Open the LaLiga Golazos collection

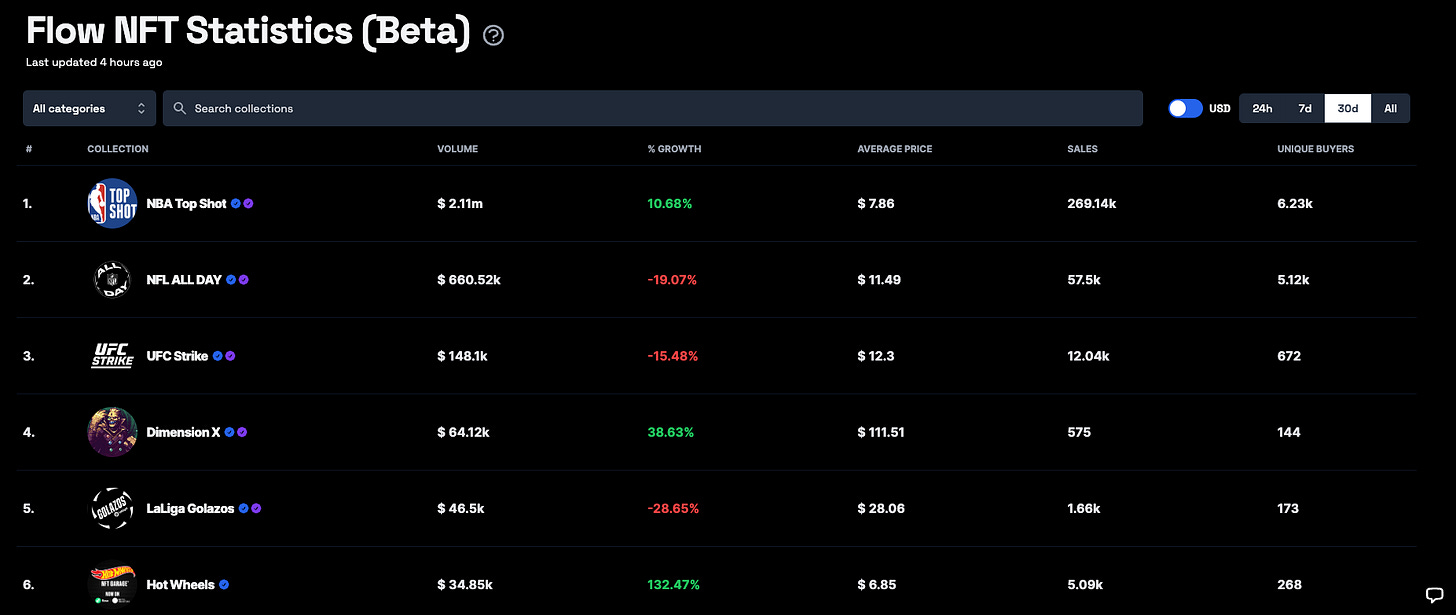tap(190, 508)
